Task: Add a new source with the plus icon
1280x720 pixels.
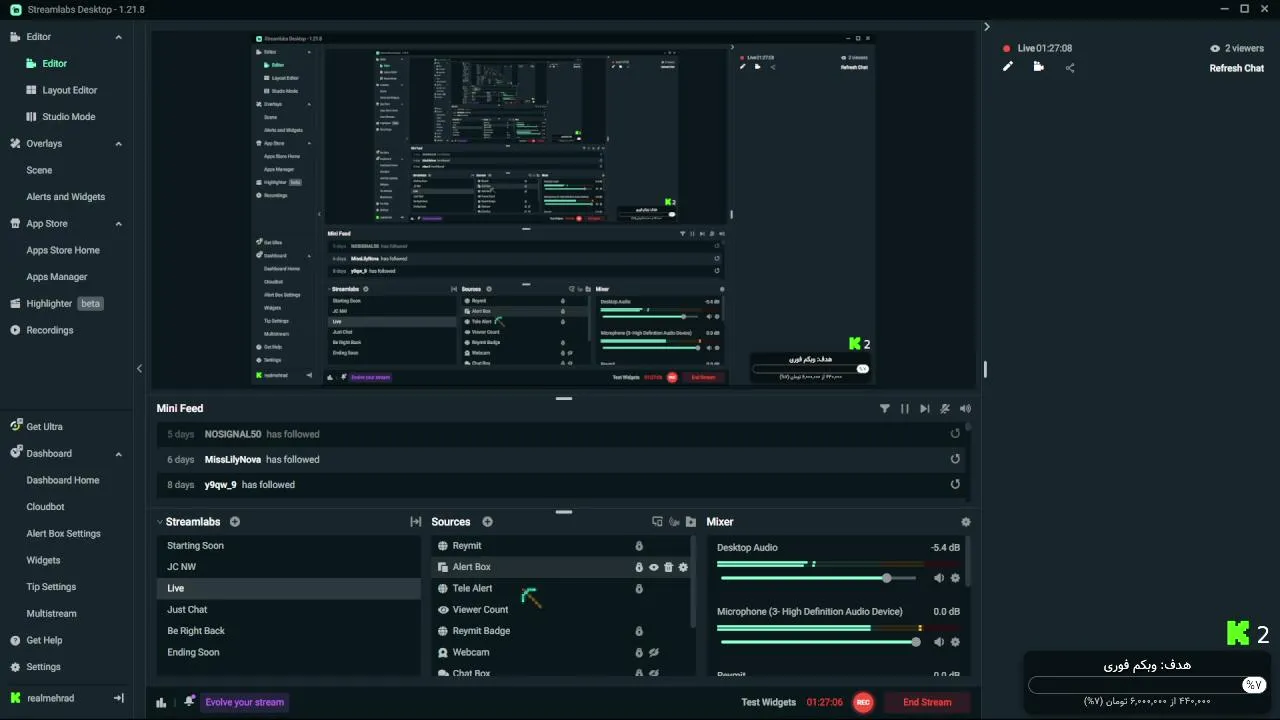Action: click(x=488, y=522)
